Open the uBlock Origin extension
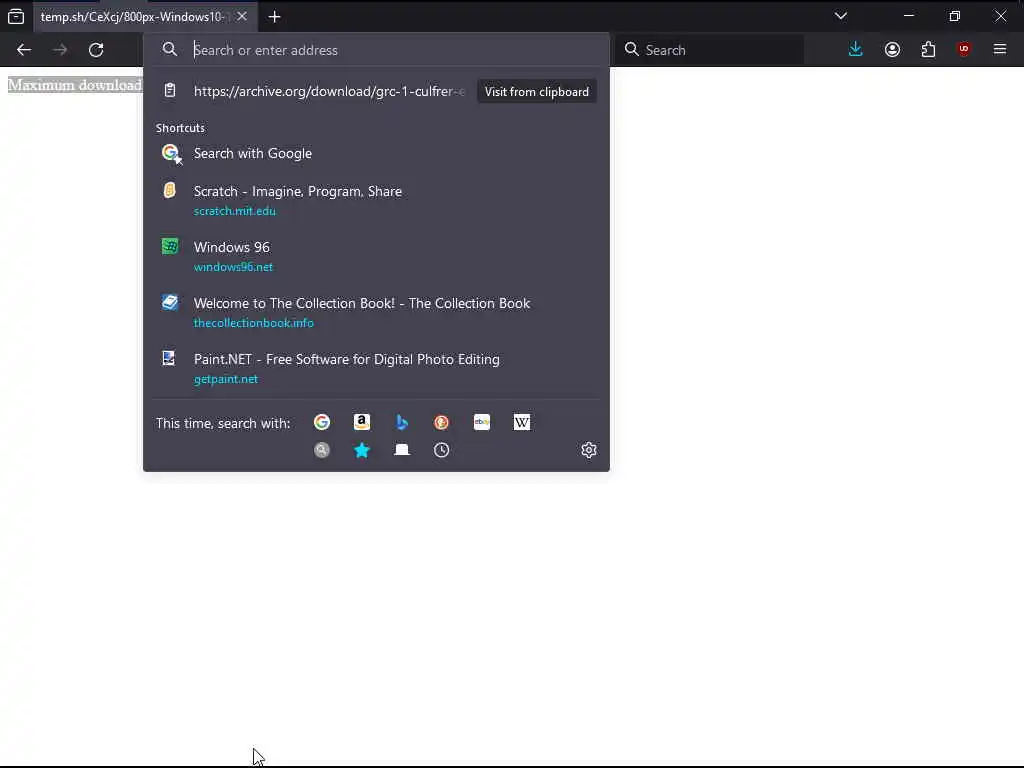The image size is (1024, 768). pos(964,50)
